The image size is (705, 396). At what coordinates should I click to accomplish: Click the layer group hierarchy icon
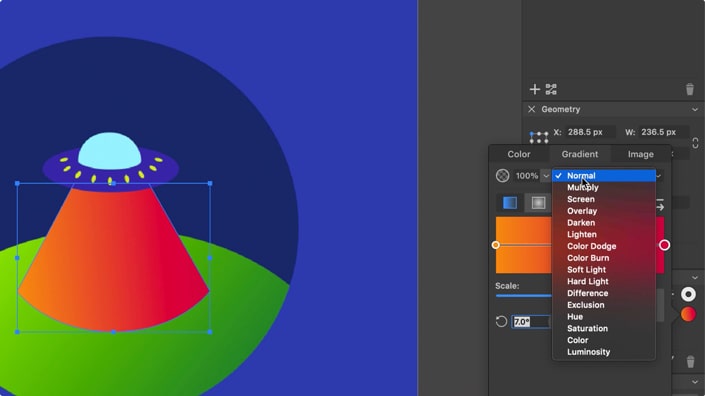(x=551, y=89)
